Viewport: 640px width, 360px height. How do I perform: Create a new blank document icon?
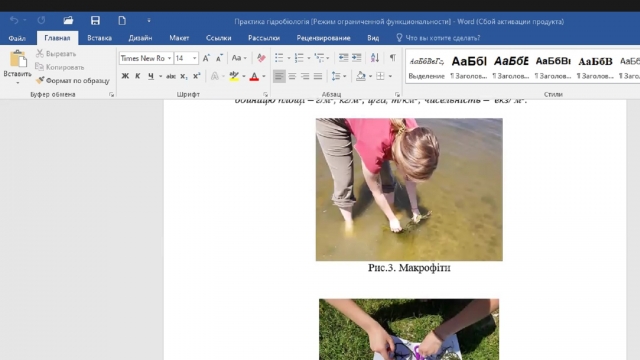[x=122, y=20]
